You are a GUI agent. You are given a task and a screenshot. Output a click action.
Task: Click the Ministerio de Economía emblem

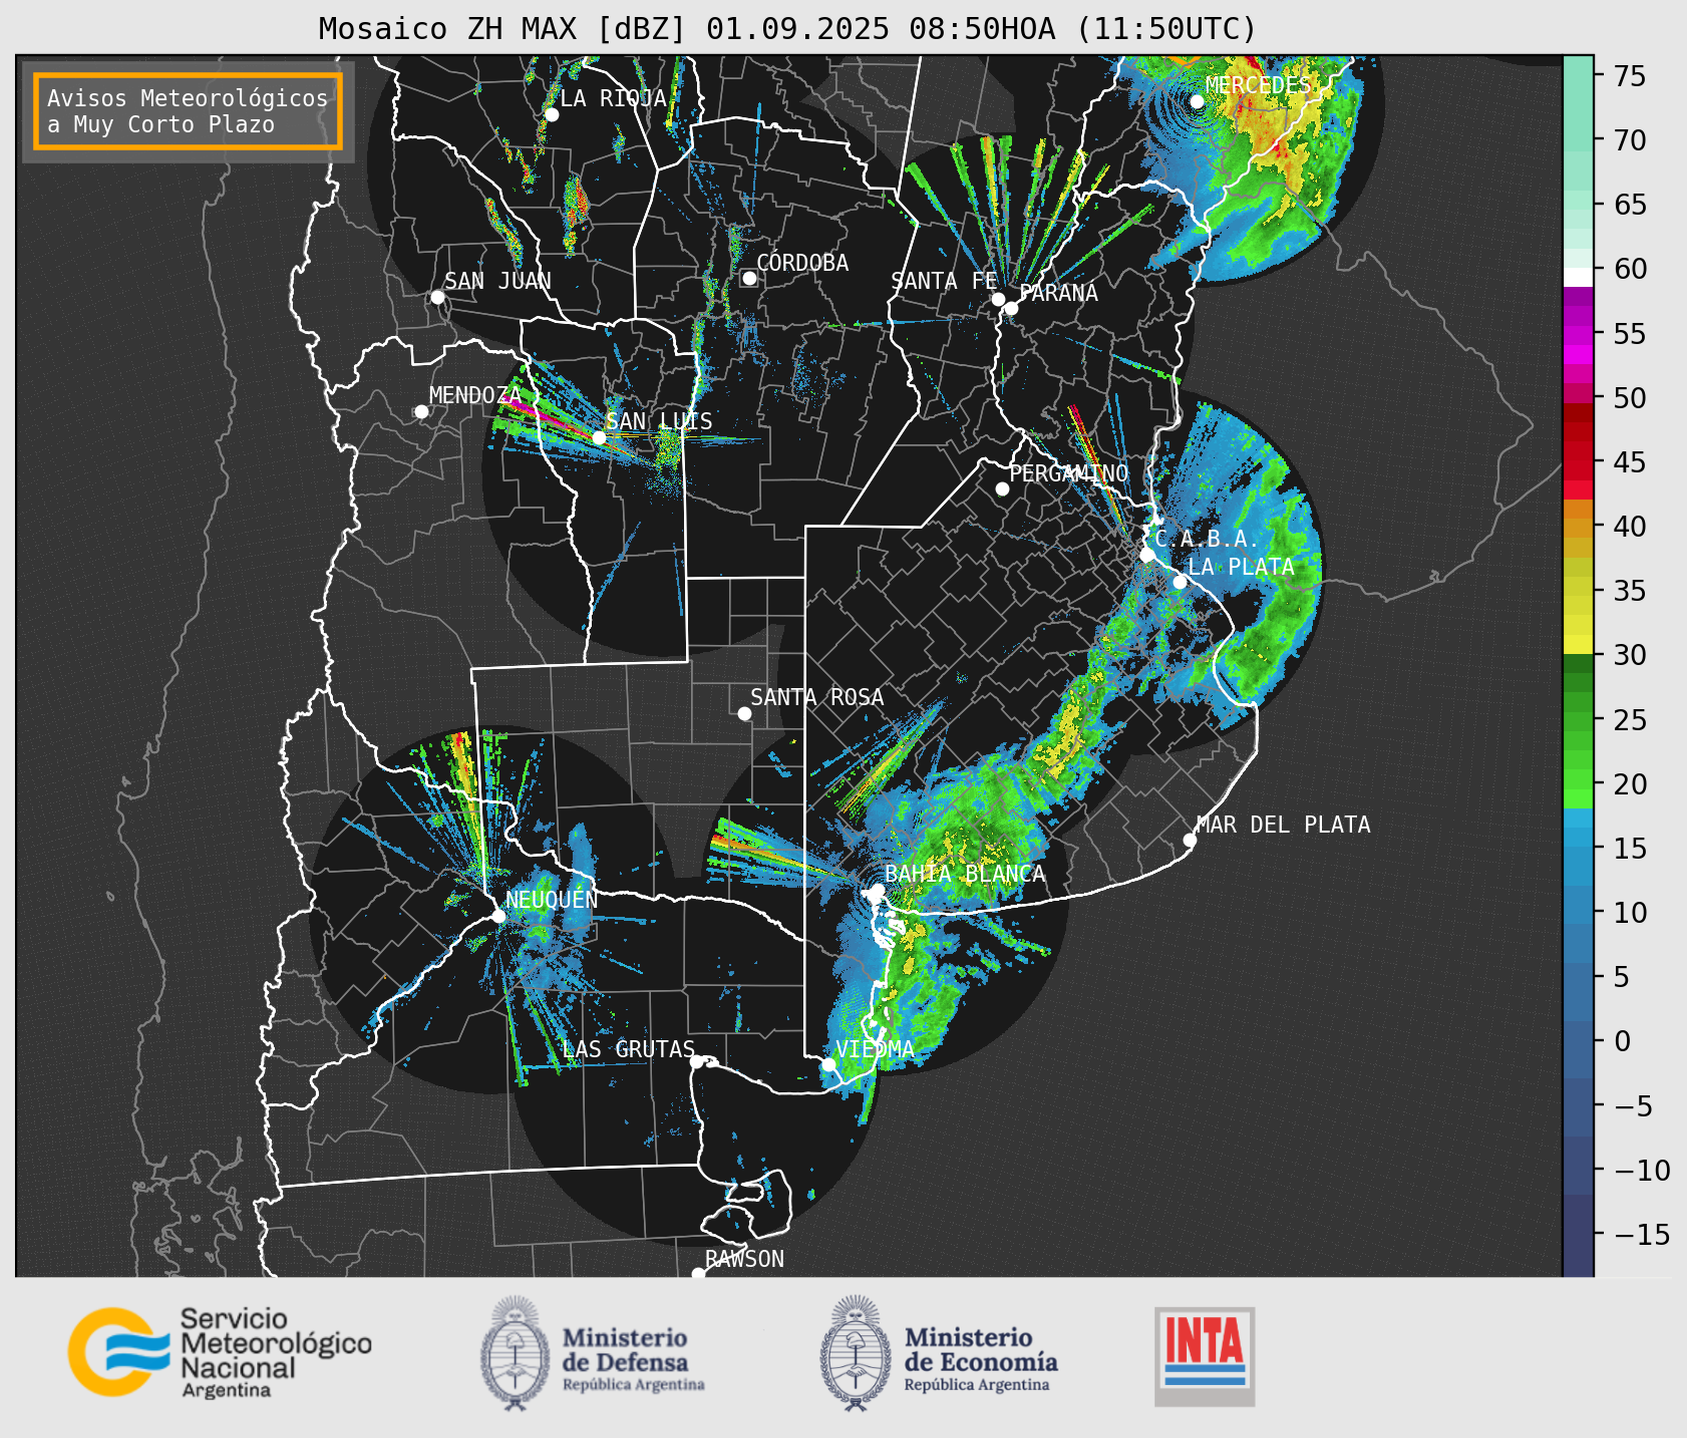coord(855,1353)
